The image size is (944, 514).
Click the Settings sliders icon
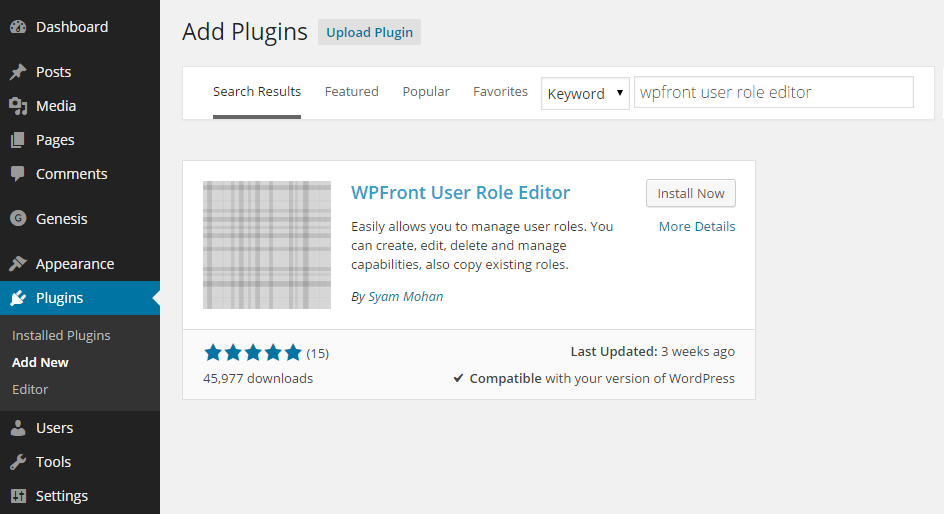[18, 496]
